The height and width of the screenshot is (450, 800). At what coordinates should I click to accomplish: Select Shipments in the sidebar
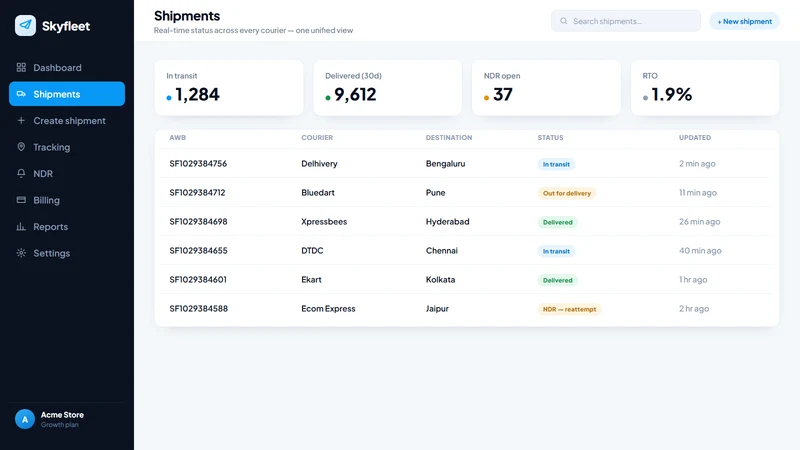pyautogui.click(x=67, y=94)
